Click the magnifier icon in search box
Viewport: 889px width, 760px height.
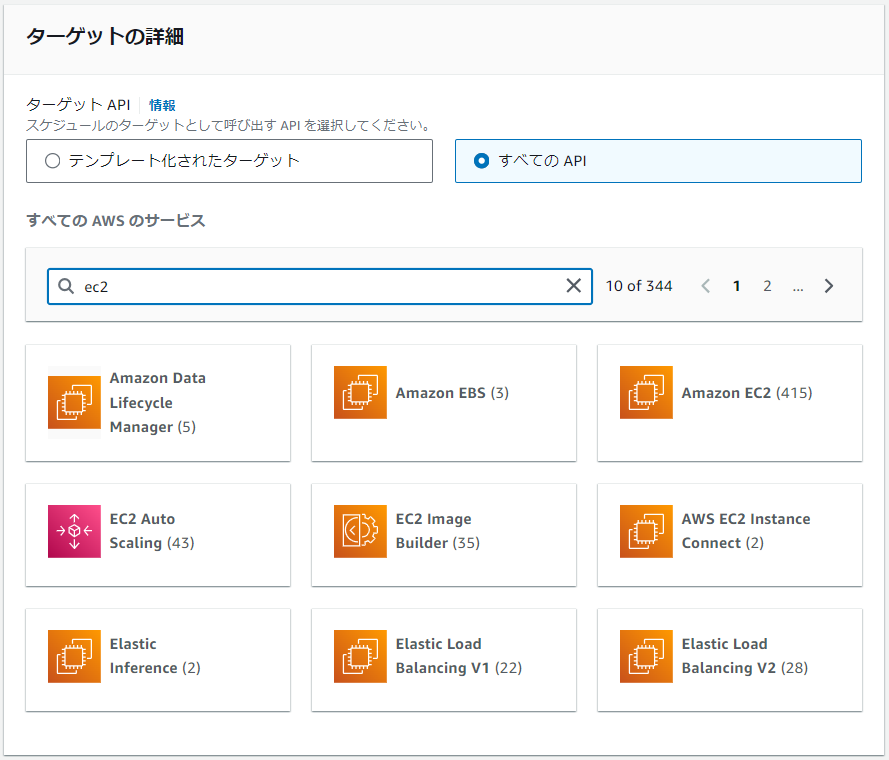pyautogui.click(x=66, y=286)
